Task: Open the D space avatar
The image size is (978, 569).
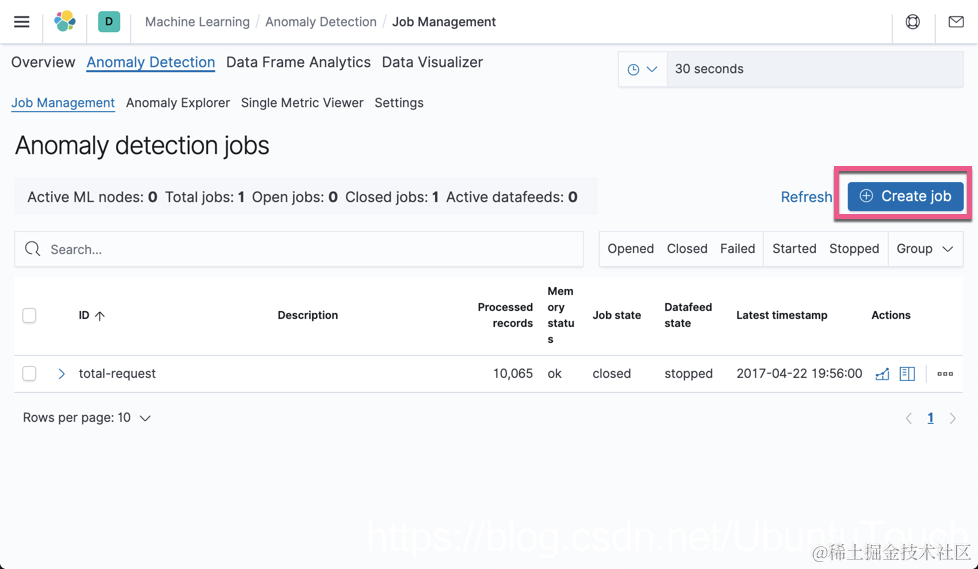Action: pos(109,21)
